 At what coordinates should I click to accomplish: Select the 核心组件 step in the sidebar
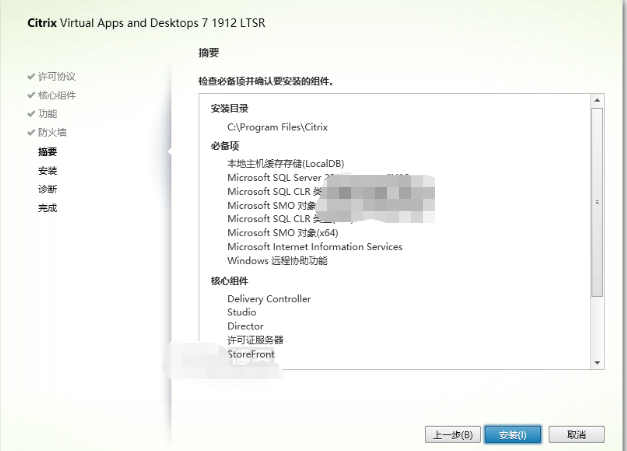tap(57, 95)
